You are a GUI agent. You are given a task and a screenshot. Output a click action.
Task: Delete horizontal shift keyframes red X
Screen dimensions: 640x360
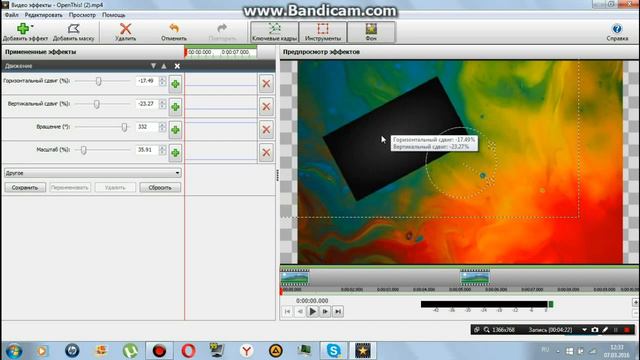266,84
